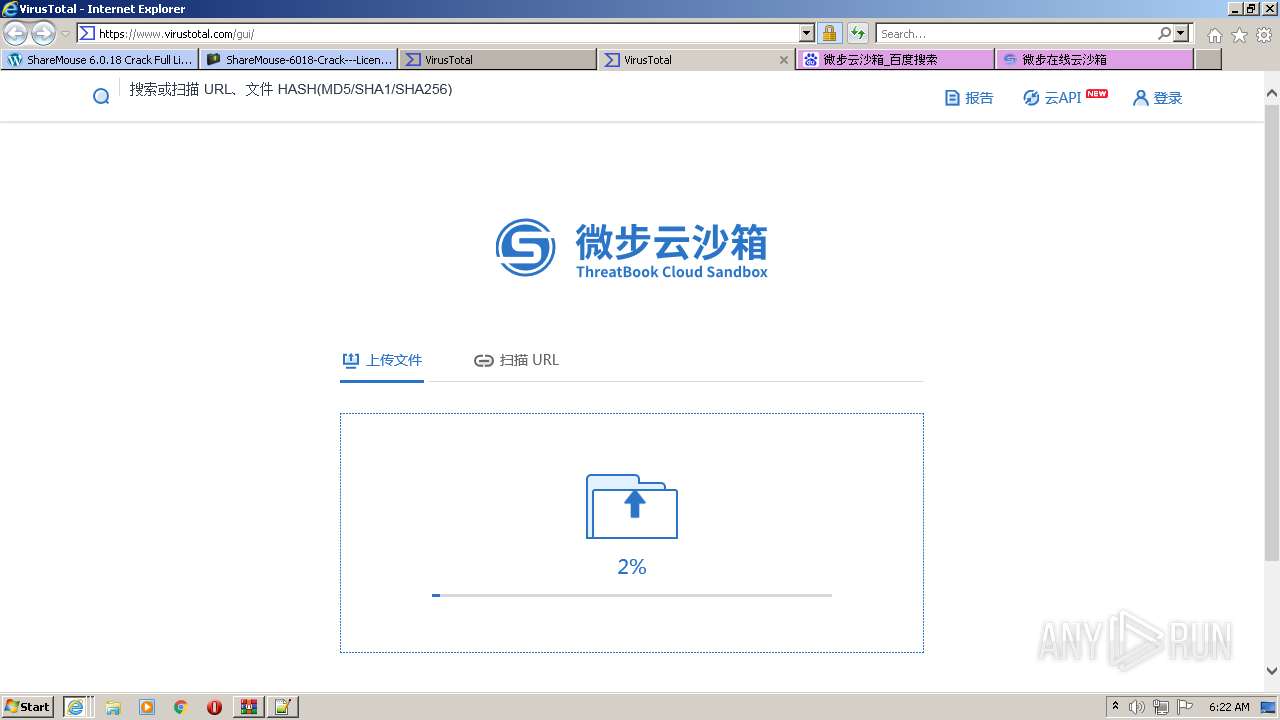The height and width of the screenshot is (720, 1280).
Task: Select the 扫描 URL tab
Action: [x=516, y=360]
